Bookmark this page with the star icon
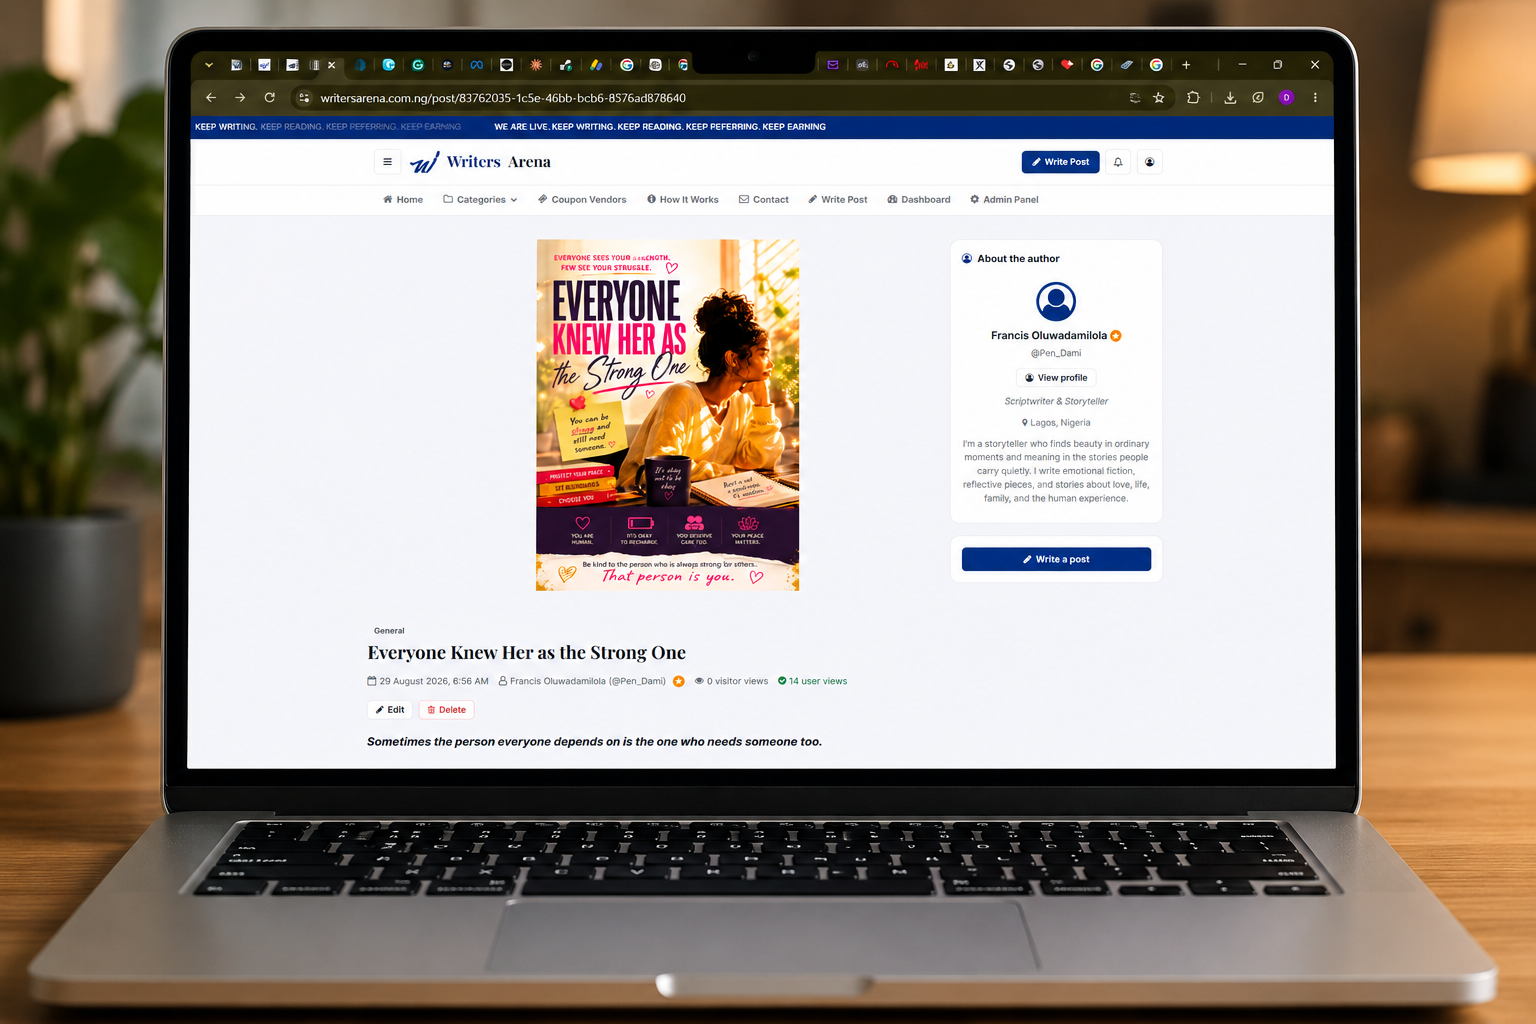 (x=1159, y=98)
